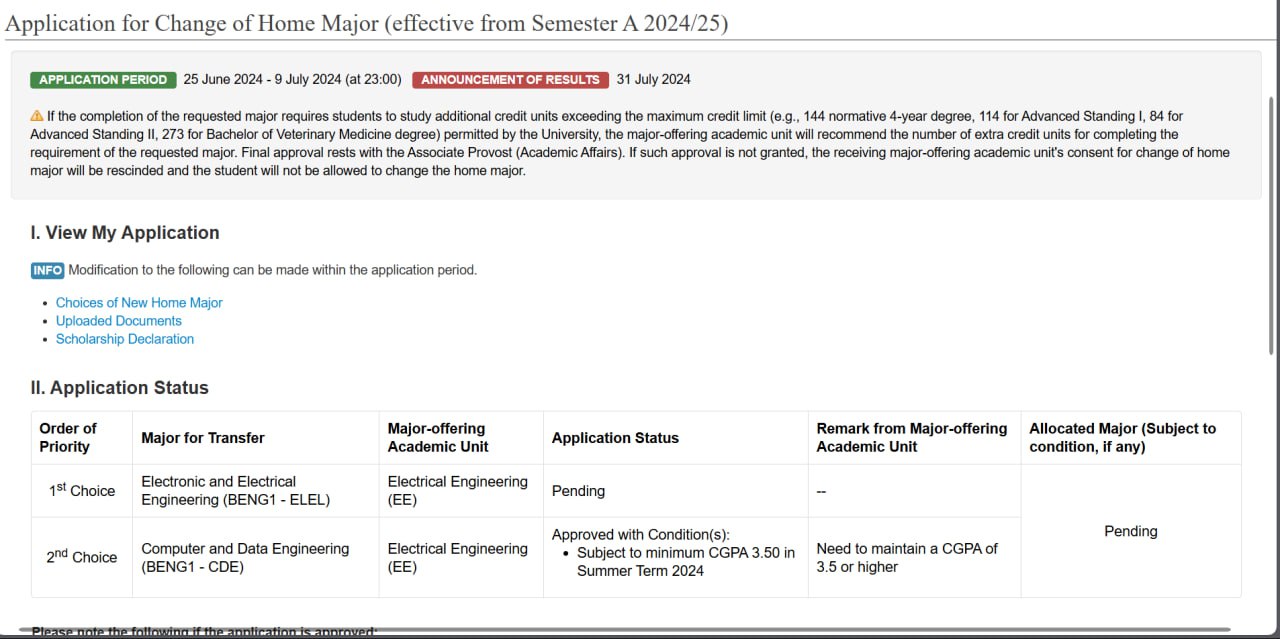
Task: Click the orange warning triangle icon
Action: (37, 116)
